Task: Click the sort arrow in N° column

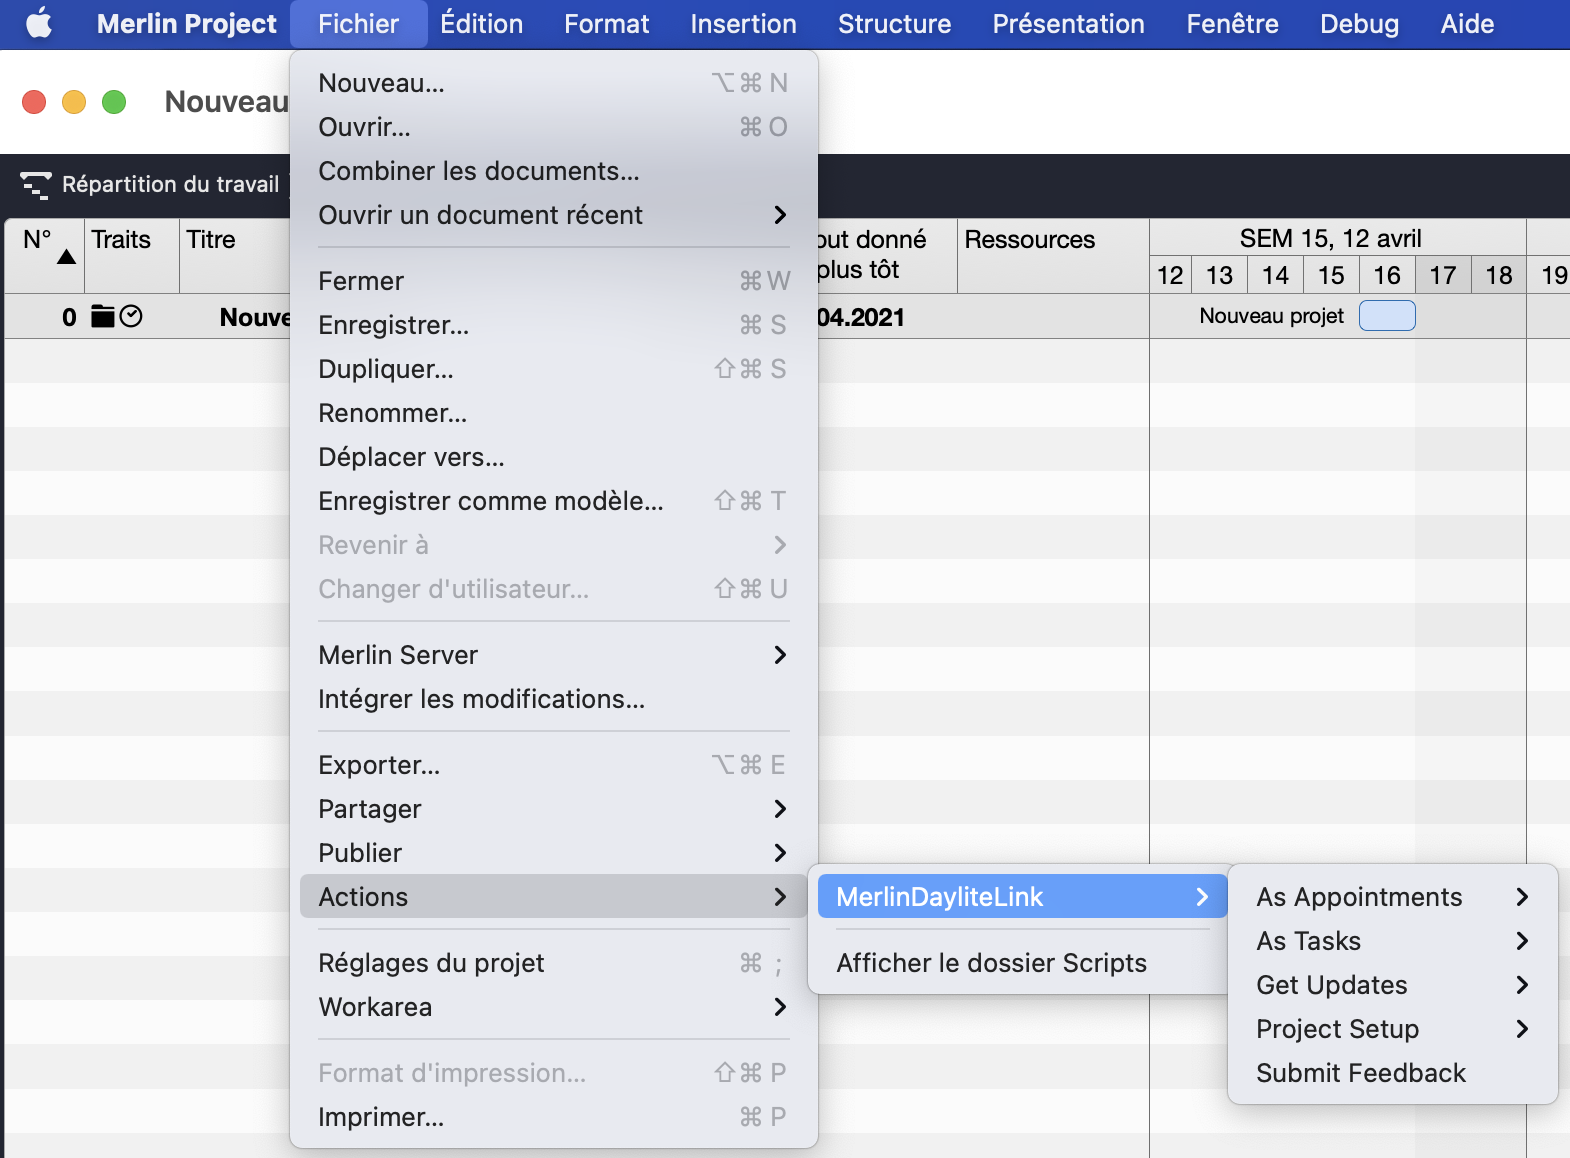Action: [66, 257]
